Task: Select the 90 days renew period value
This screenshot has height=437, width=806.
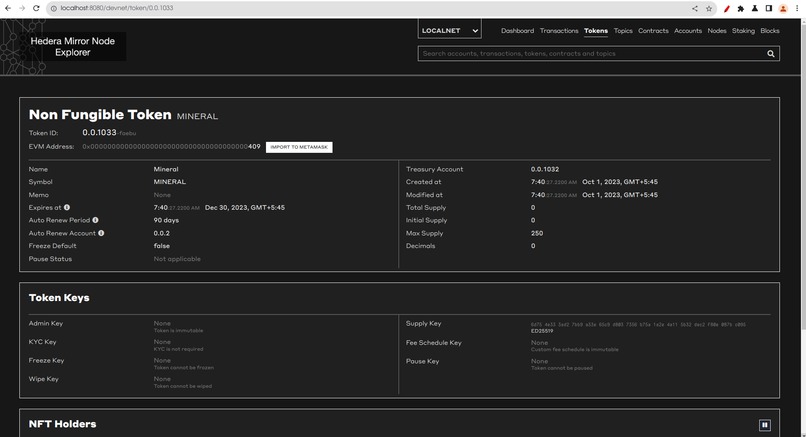Action: [166, 220]
